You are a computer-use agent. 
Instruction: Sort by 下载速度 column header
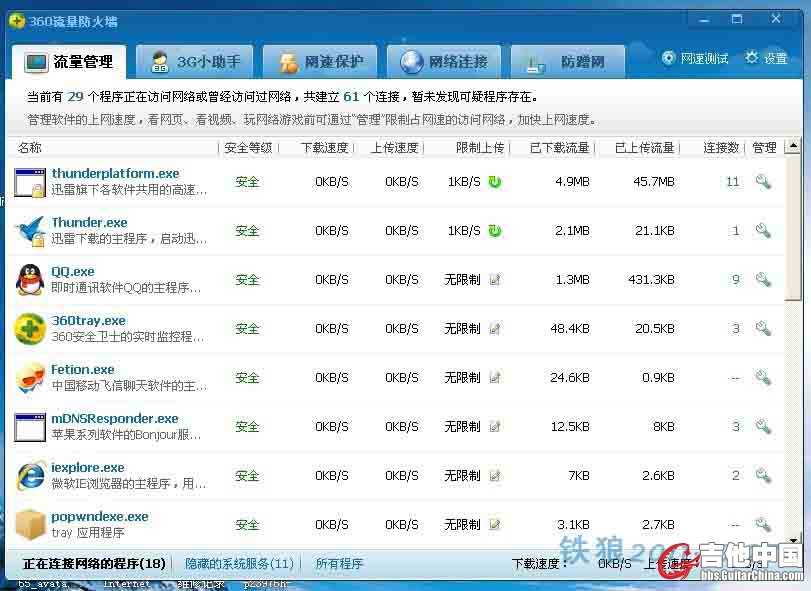click(325, 148)
